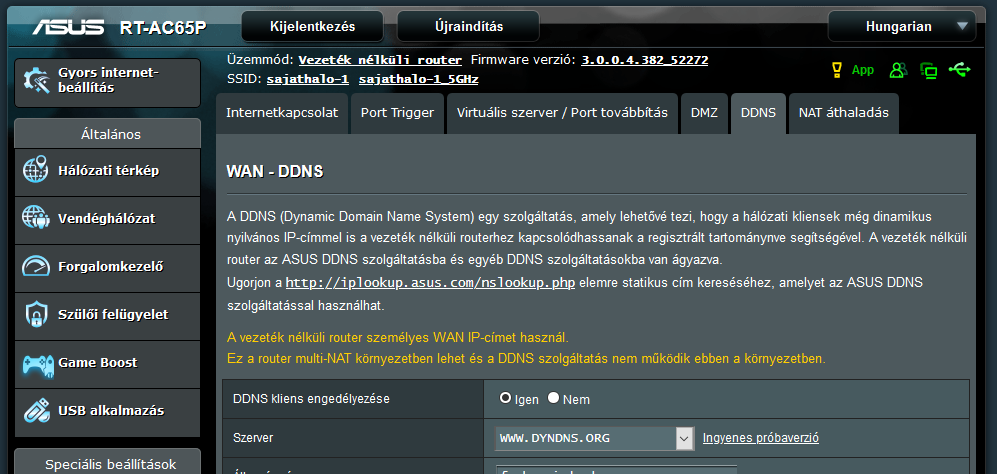Open the Hálózati térkép menu item
This screenshot has height=474, width=997.
click(x=107, y=171)
